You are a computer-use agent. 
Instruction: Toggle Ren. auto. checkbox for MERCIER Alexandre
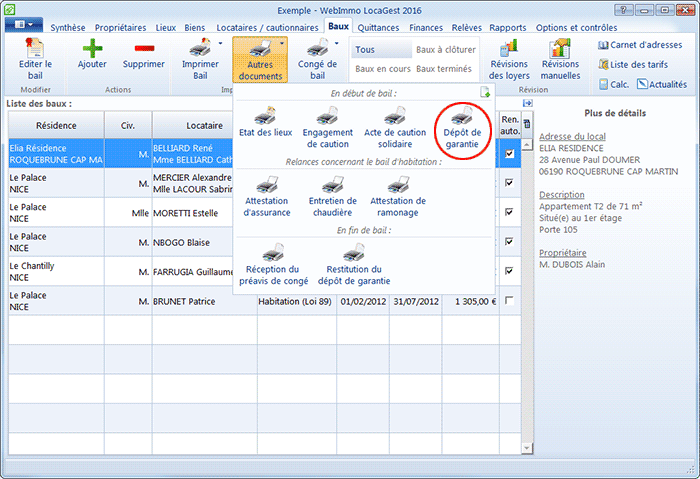point(509,183)
